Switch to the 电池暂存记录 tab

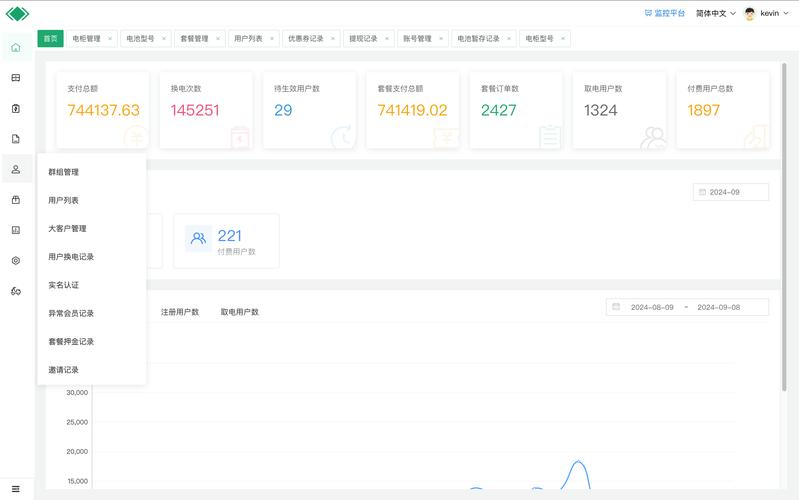[x=478, y=39]
